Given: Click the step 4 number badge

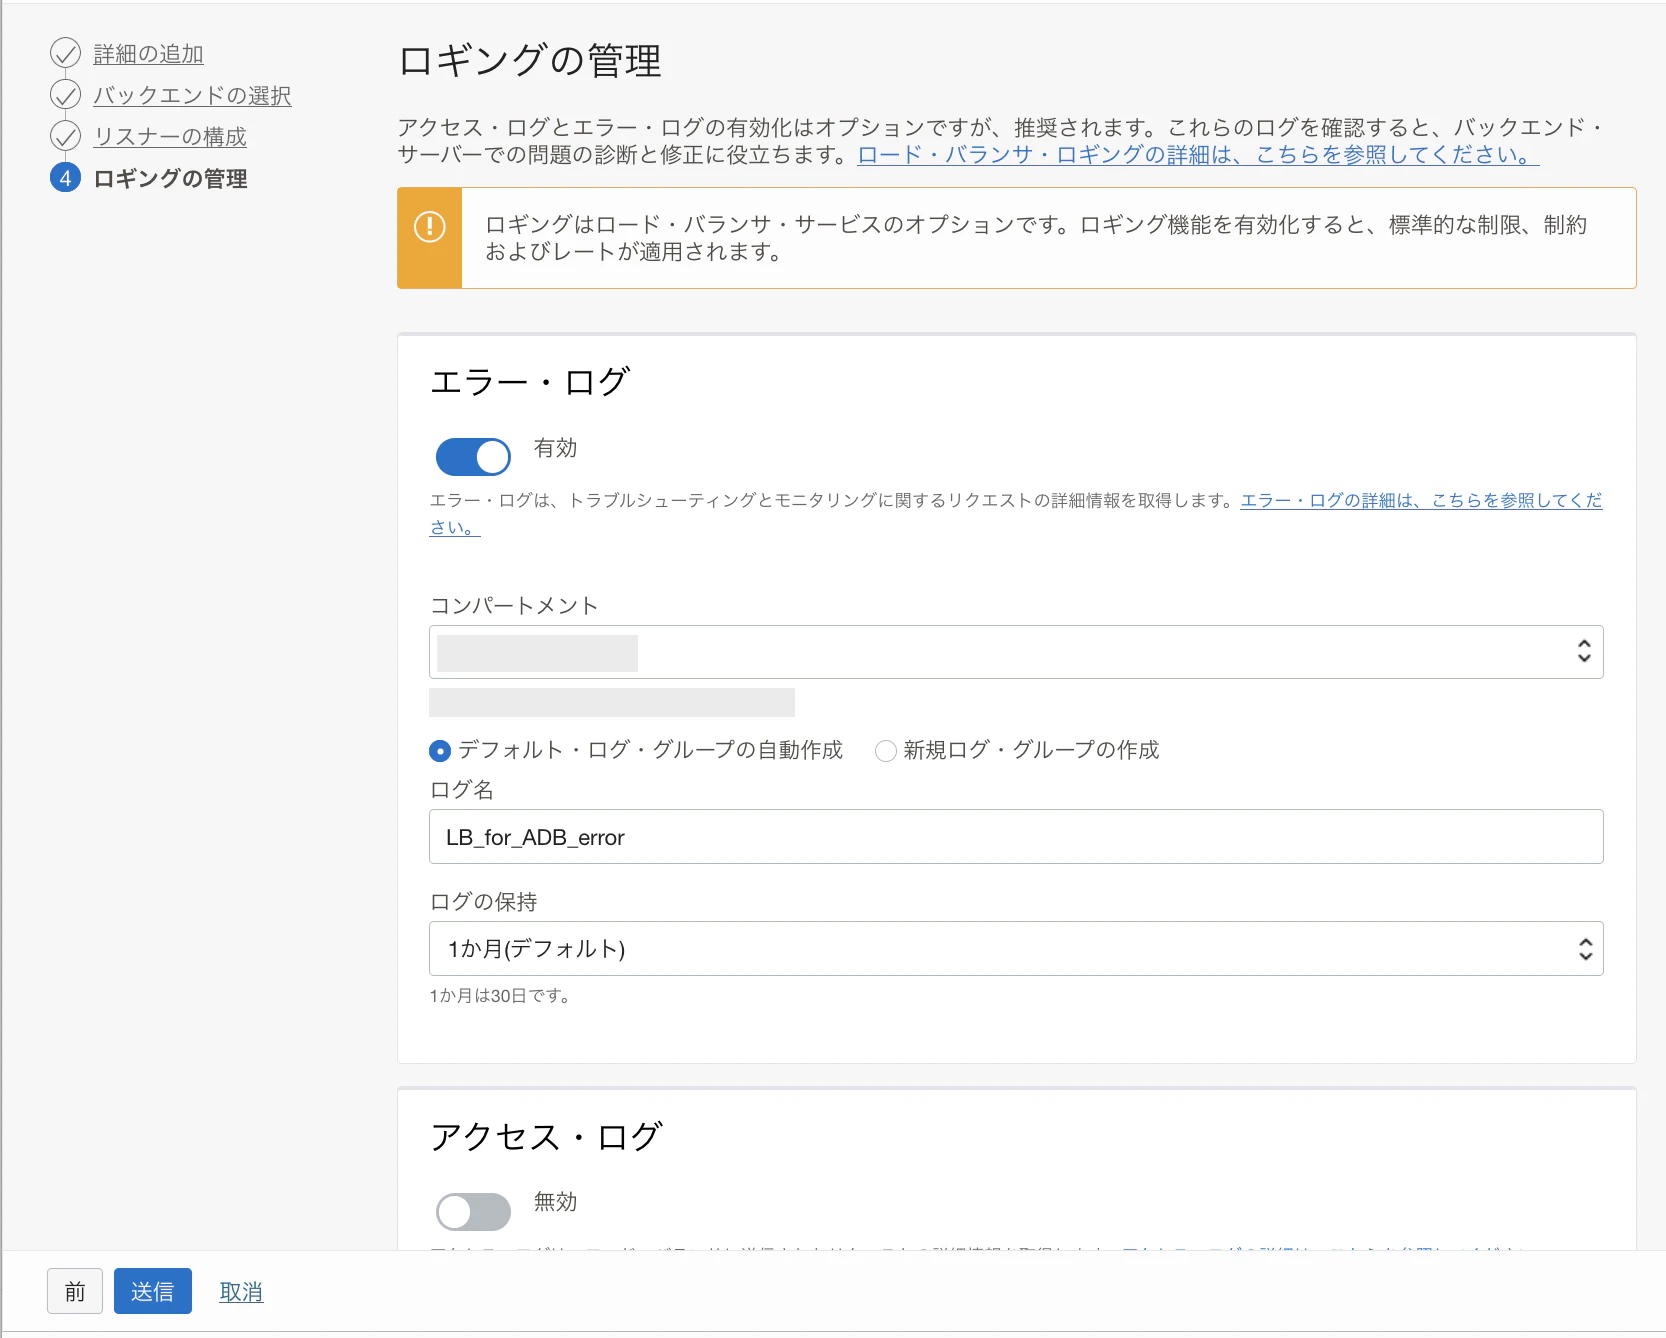Looking at the screenshot, I should pos(65,178).
